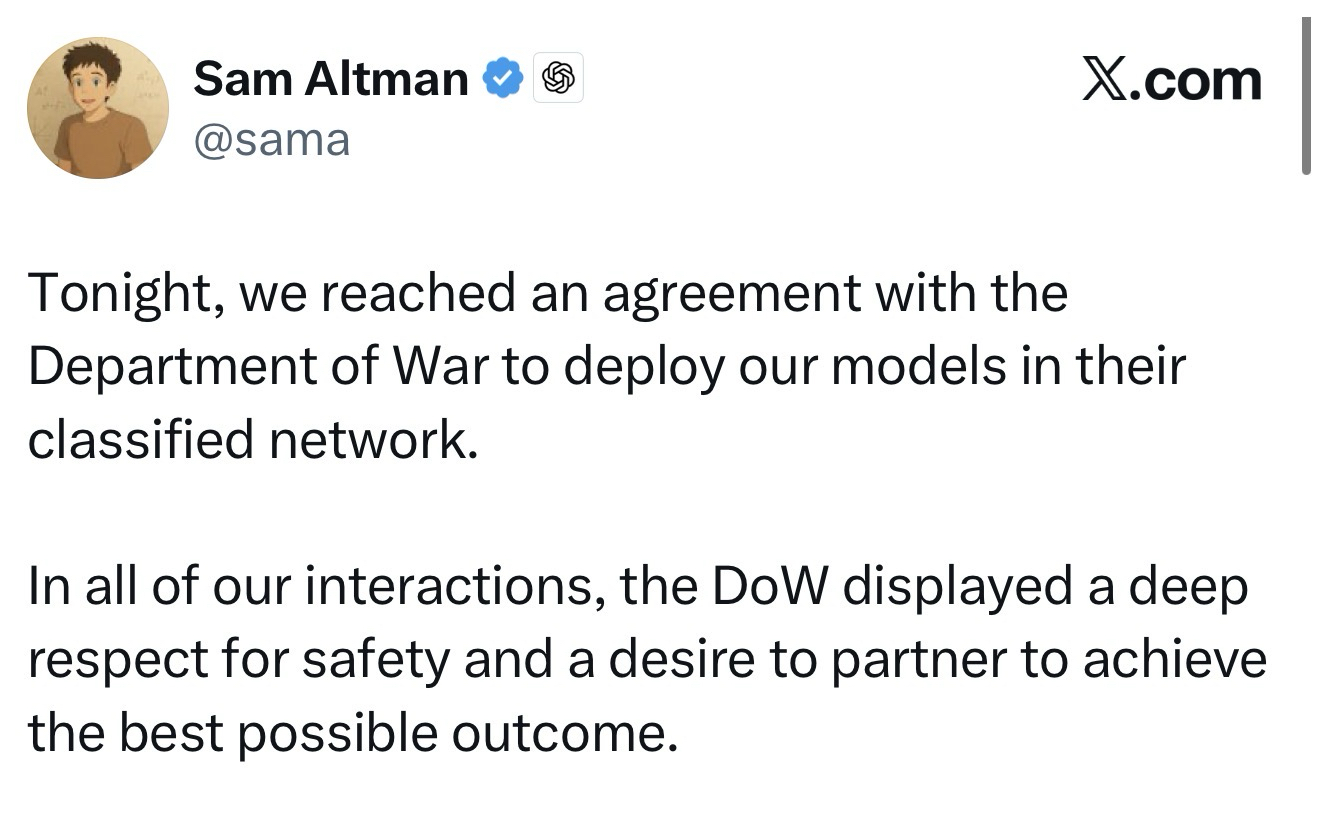
Task: Open Sam Altman's profile avatar picture
Action: click(x=98, y=108)
